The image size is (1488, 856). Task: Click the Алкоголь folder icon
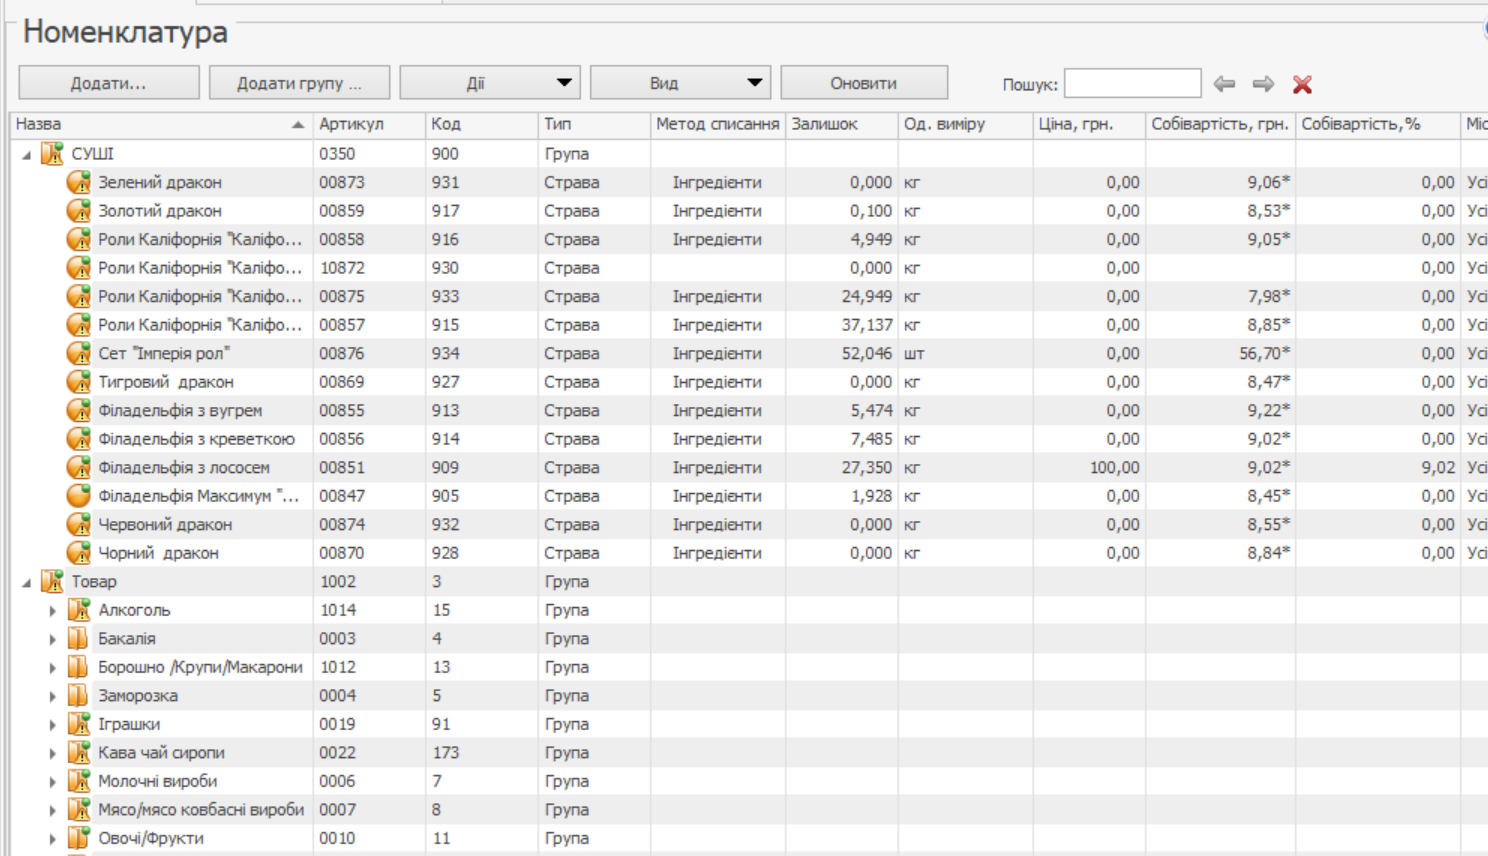pyautogui.click(x=79, y=610)
